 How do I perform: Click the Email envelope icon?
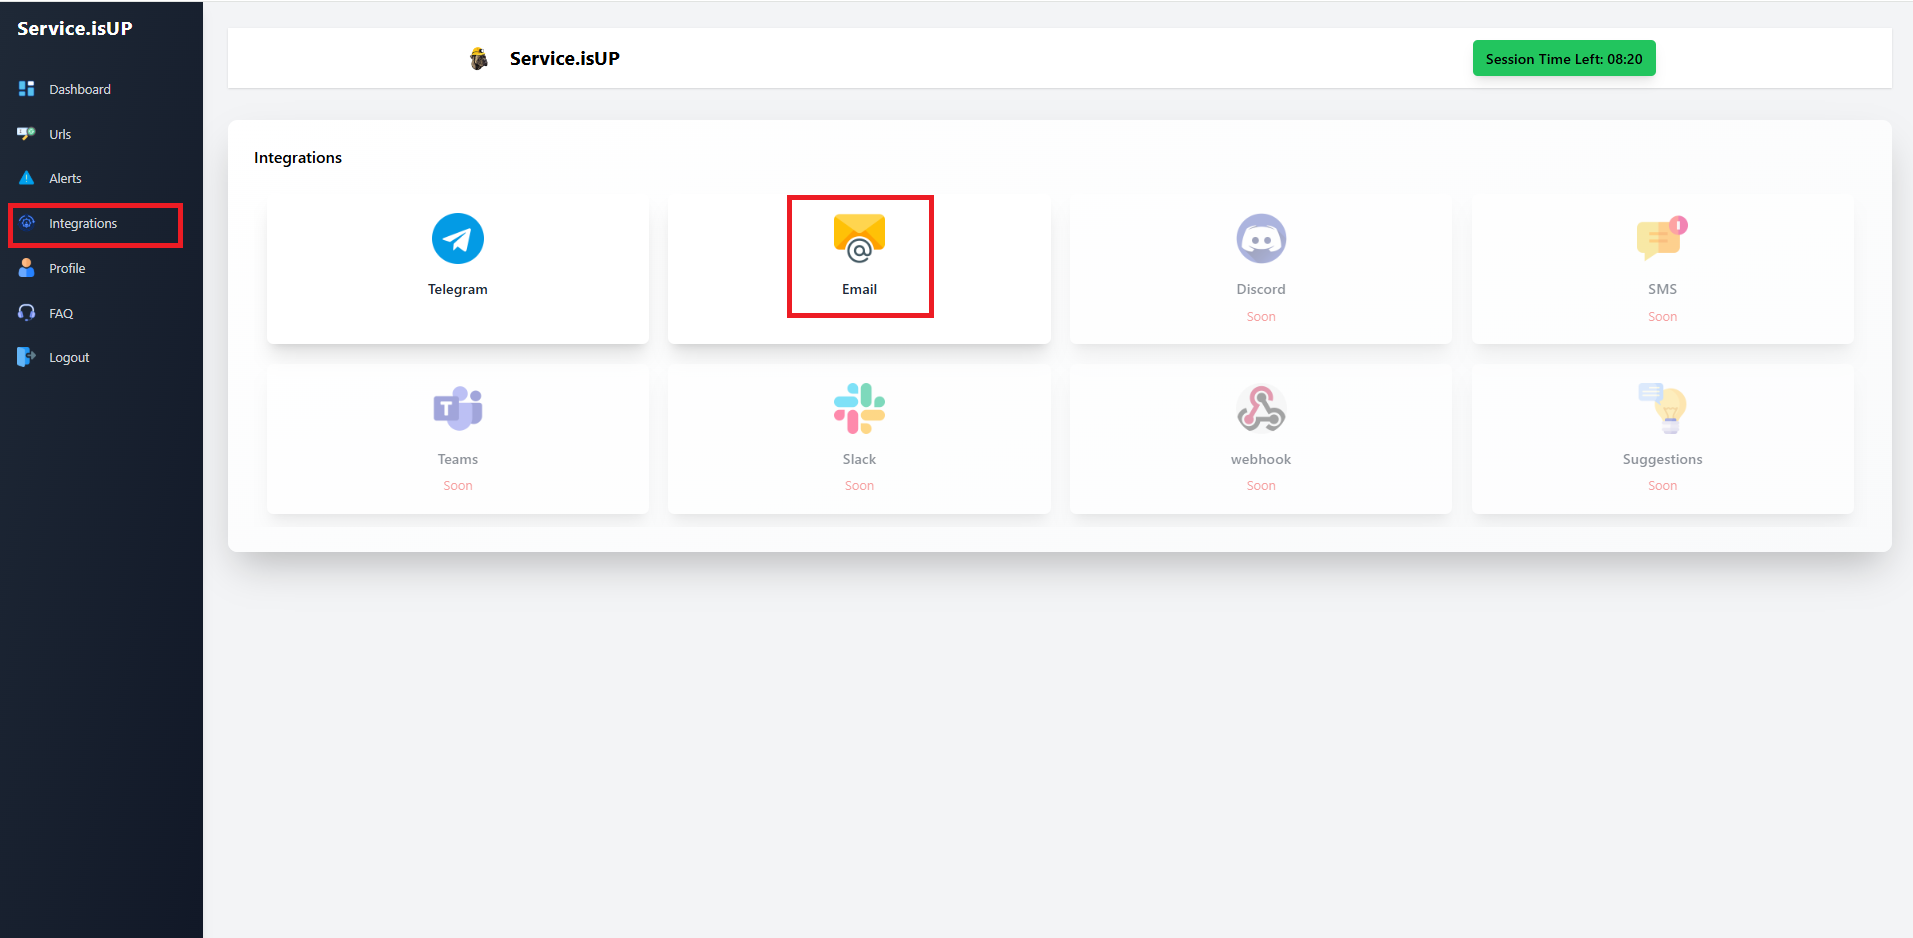[x=859, y=238]
